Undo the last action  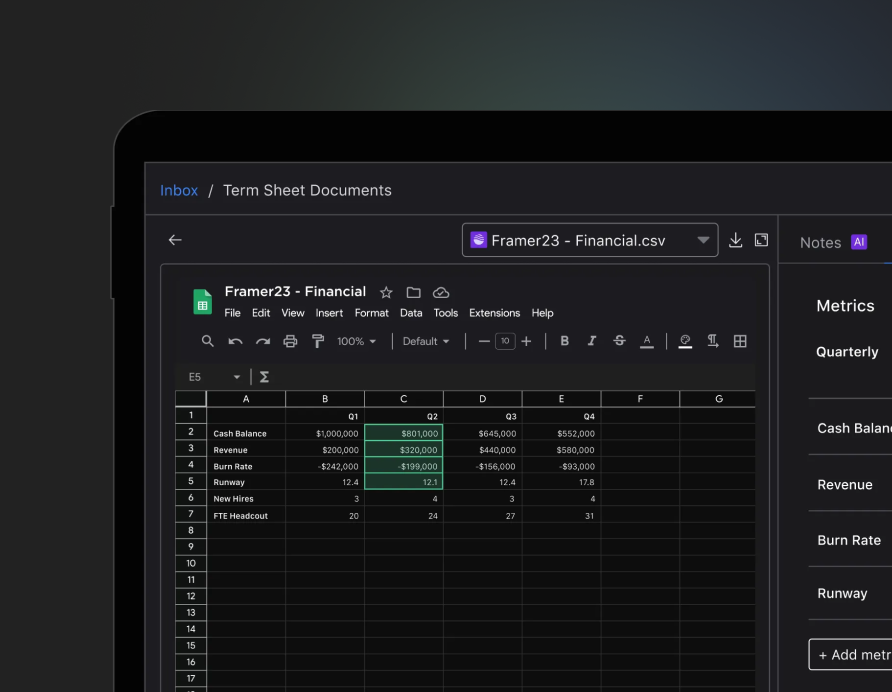(x=235, y=341)
